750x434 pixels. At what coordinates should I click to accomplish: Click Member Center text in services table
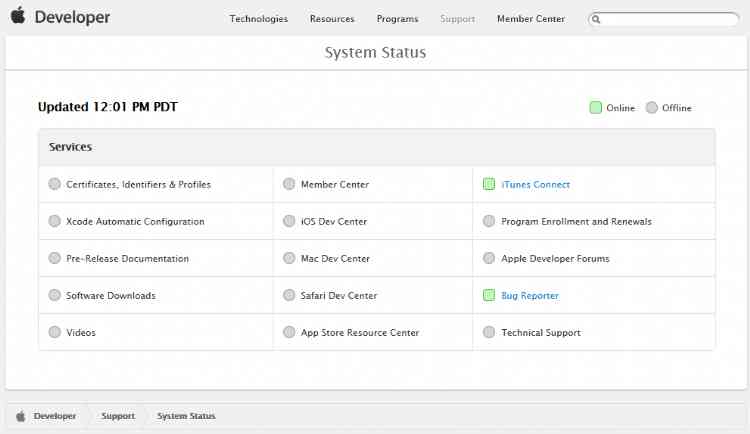pos(335,185)
